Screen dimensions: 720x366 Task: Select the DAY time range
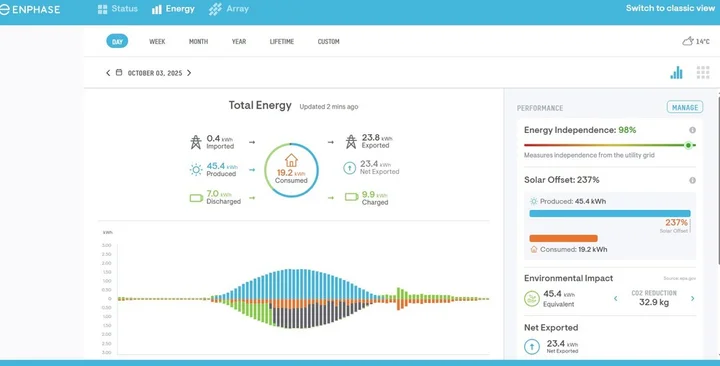click(117, 41)
